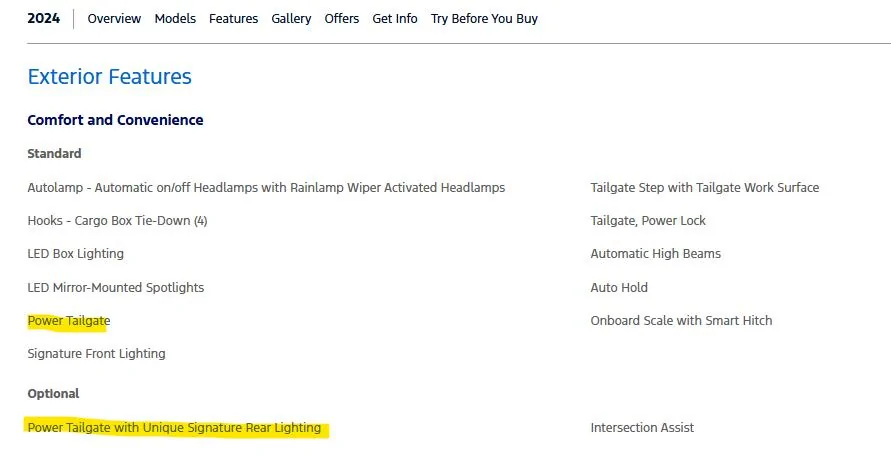
Task: Open the Gallery tab
Action: (291, 19)
